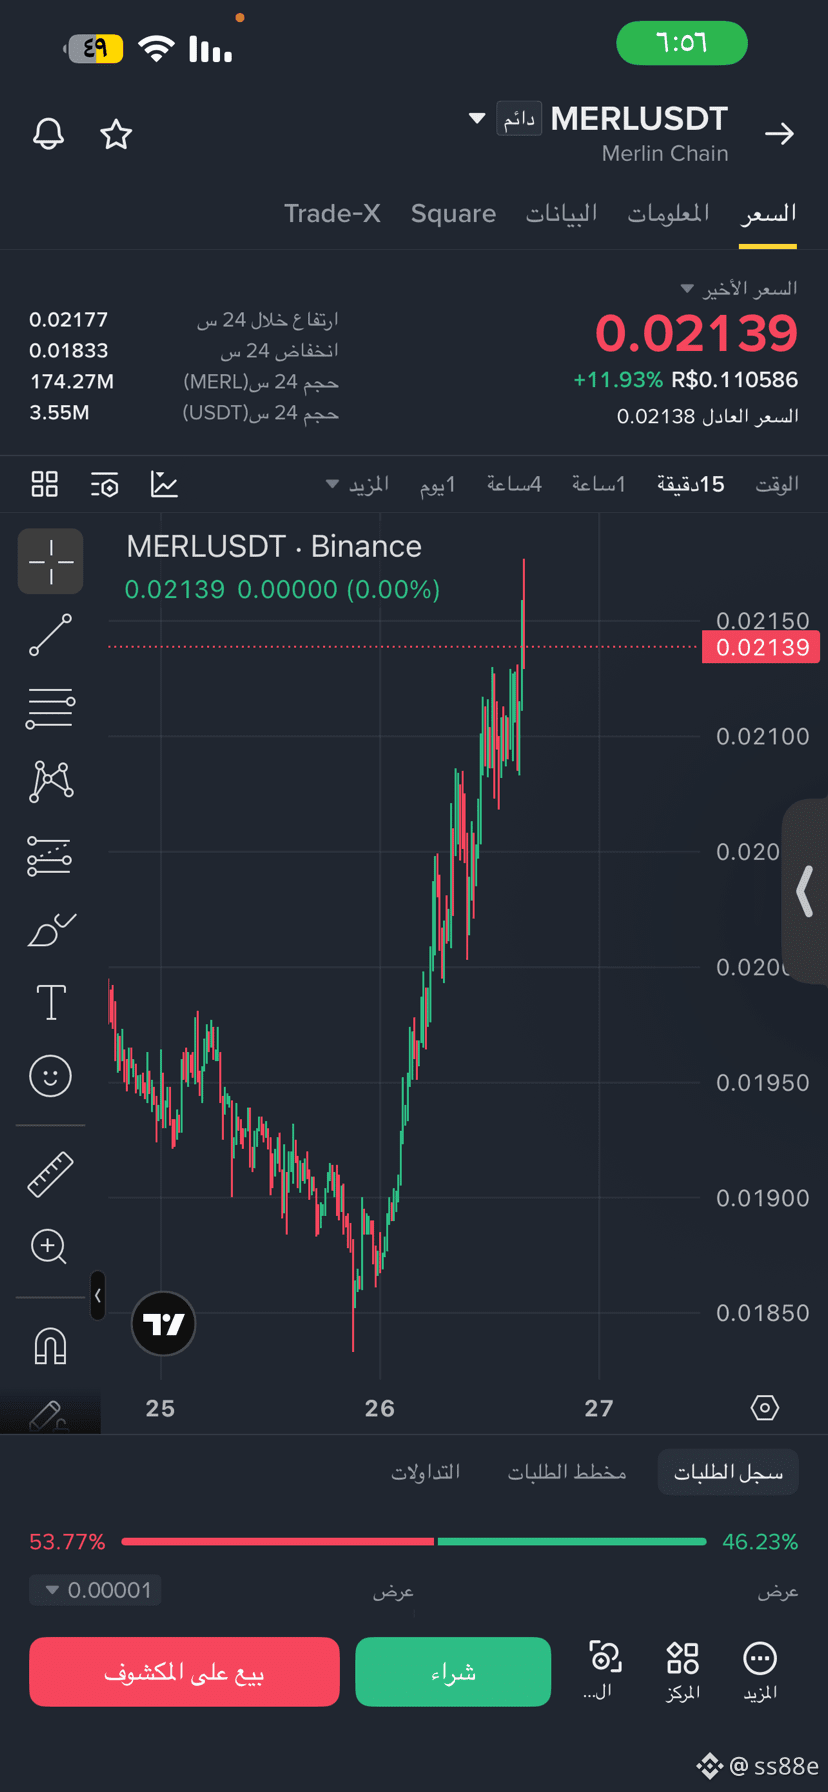The width and height of the screenshot is (828, 1792).
Task: Open the 0.00001 price precision dropdown
Action: (x=96, y=1590)
